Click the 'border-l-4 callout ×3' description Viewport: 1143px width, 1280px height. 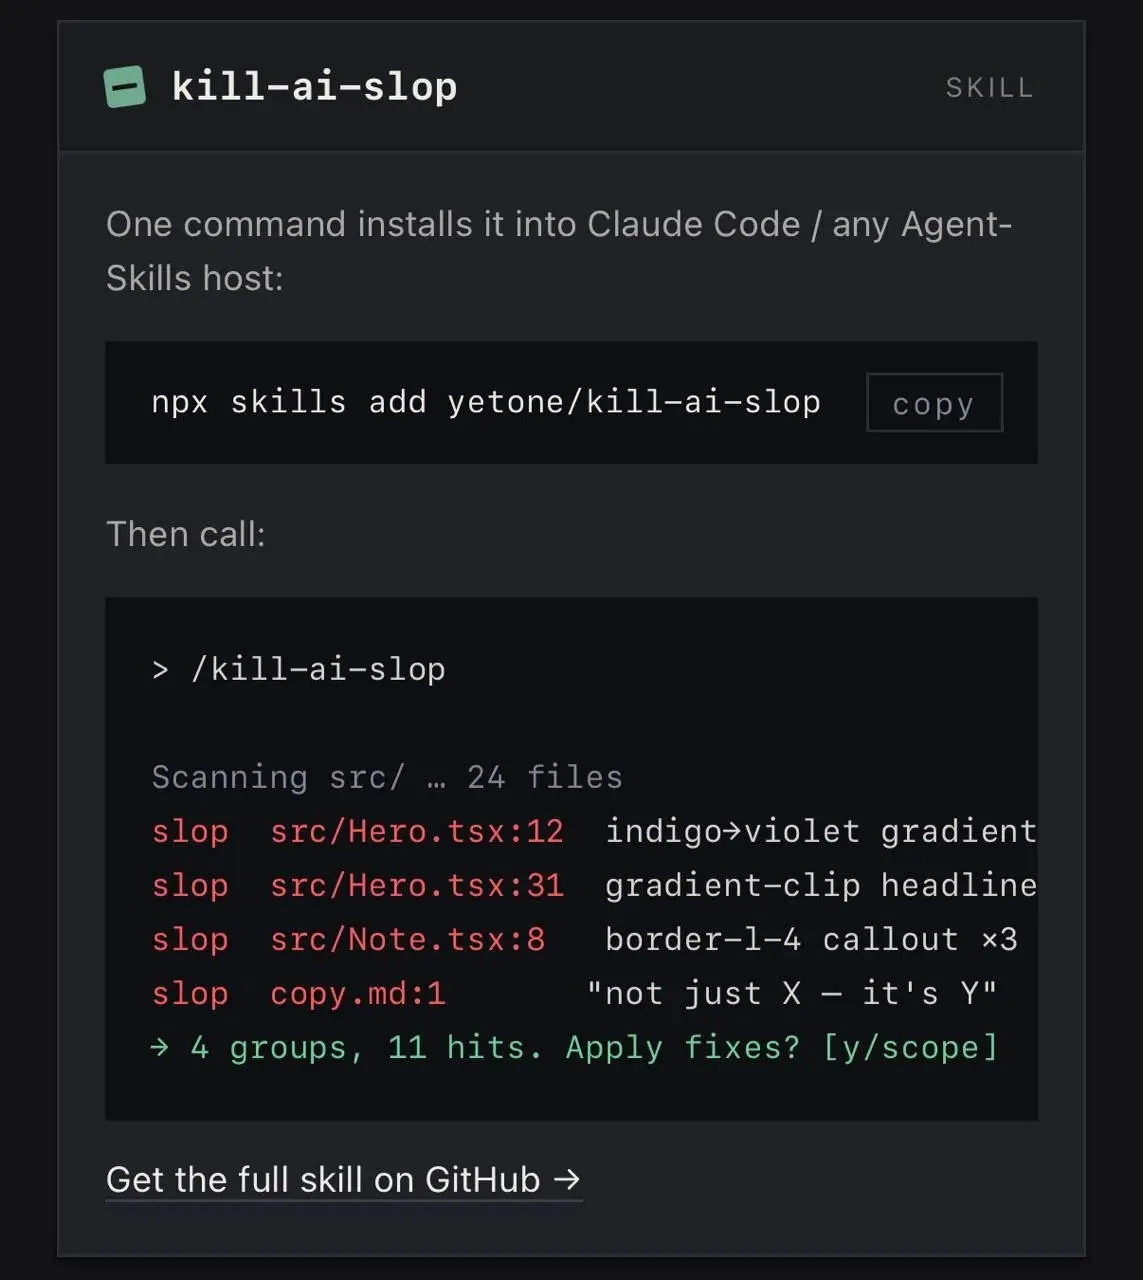tap(811, 939)
